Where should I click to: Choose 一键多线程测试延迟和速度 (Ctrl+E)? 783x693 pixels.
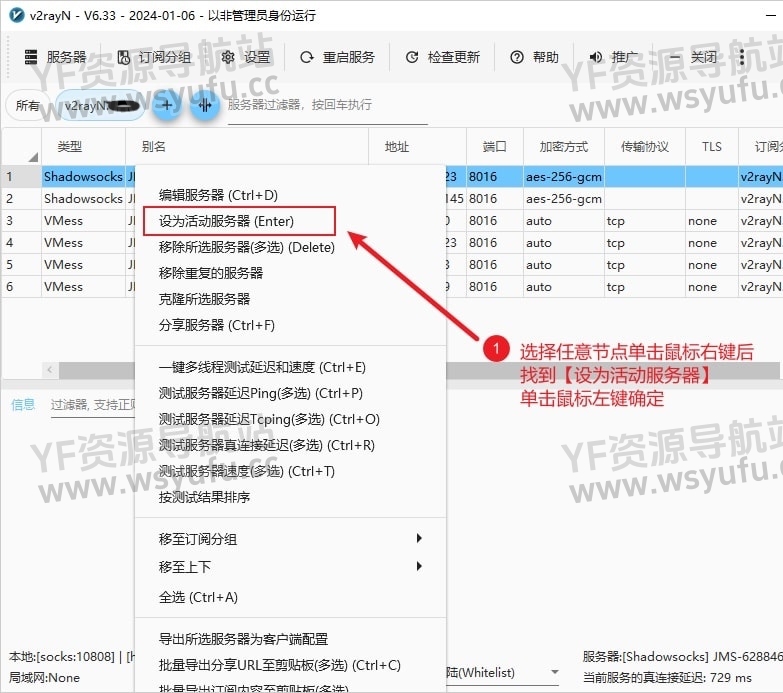(x=290, y=367)
